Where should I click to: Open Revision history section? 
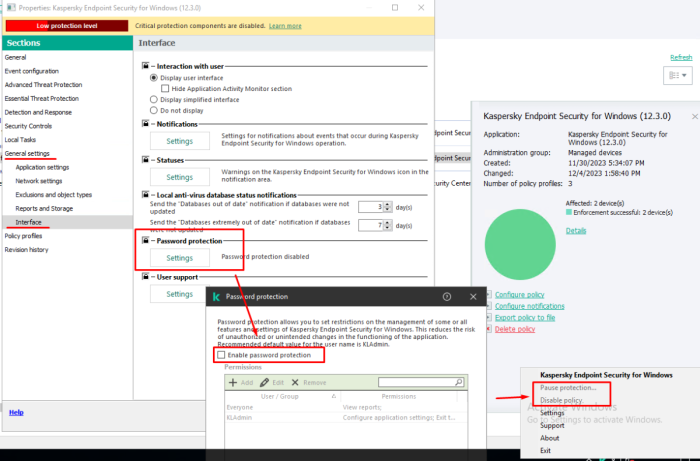point(26,250)
